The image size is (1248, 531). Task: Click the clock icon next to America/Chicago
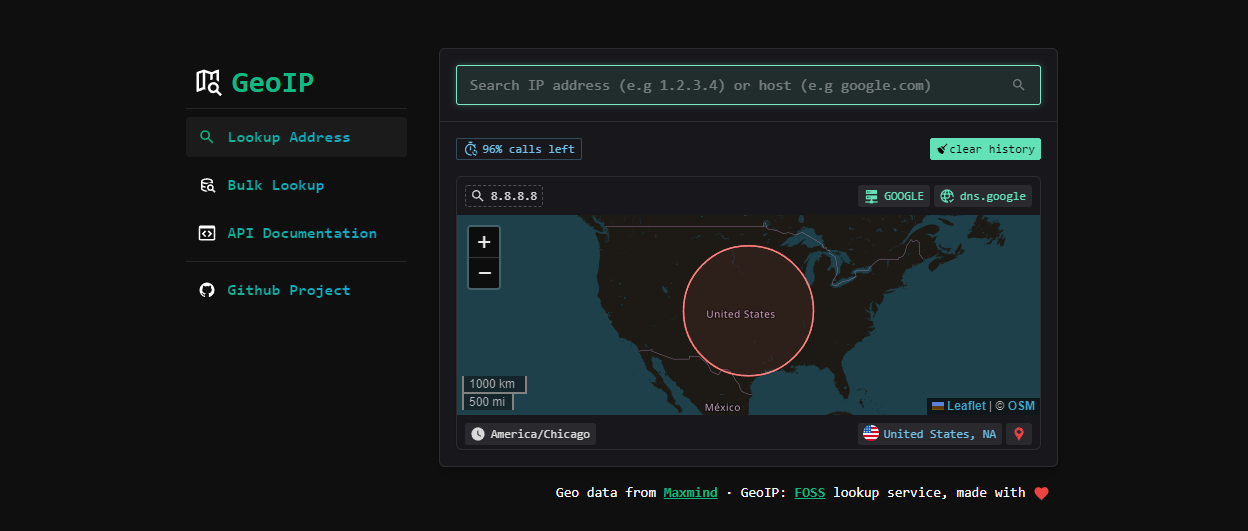[478, 434]
